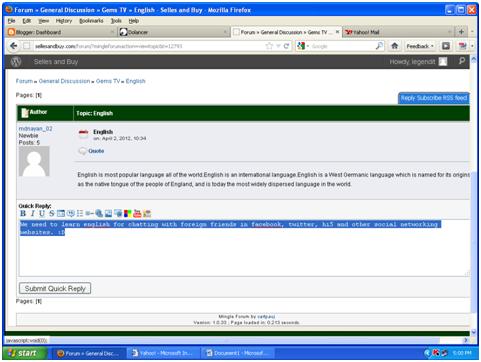Insert code block via Quick Reply toolbar

(61, 214)
